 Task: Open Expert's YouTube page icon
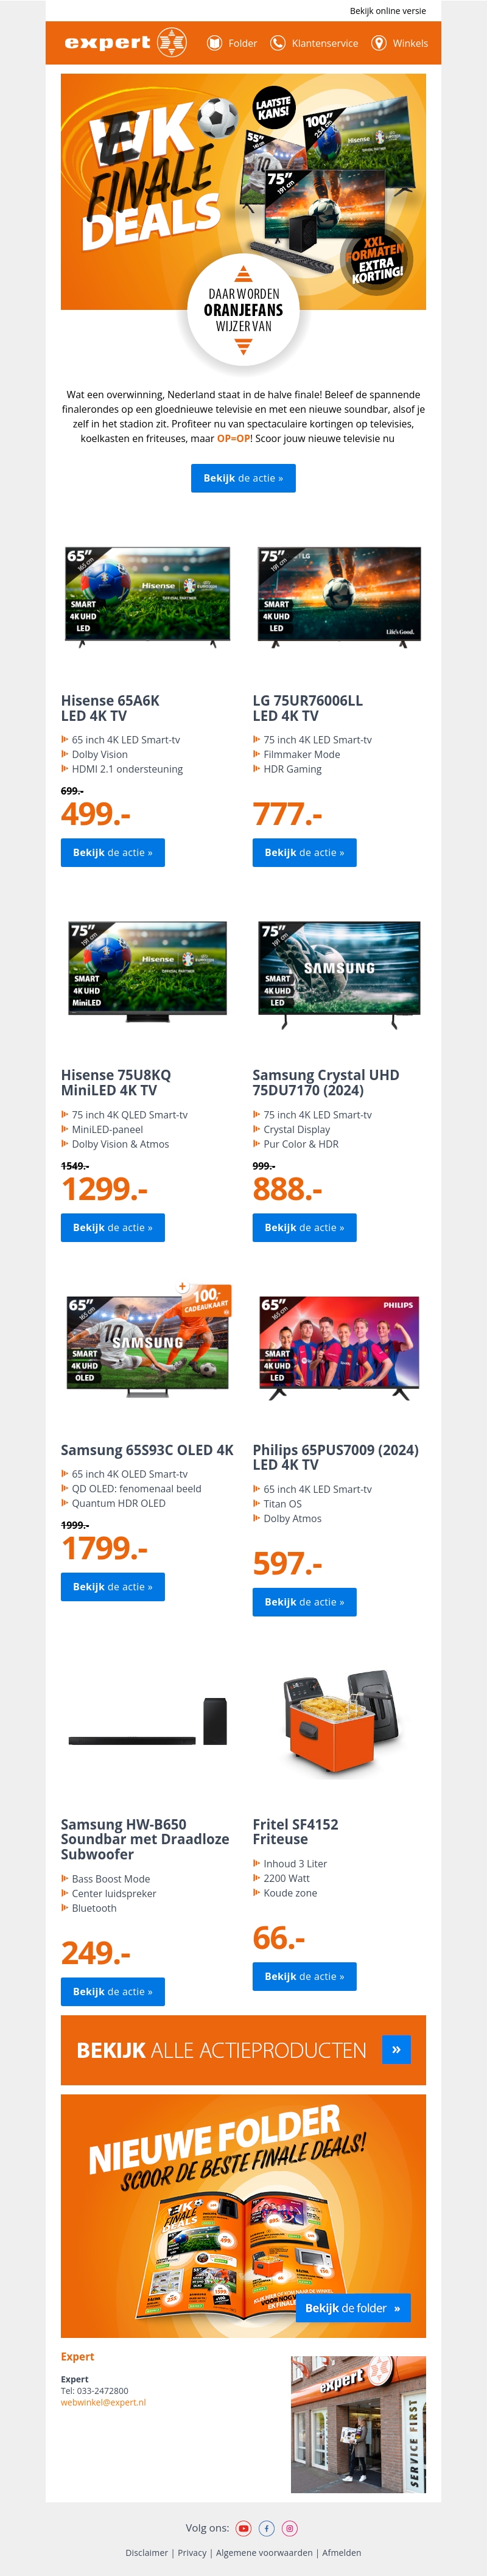(x=243, y=2528)
